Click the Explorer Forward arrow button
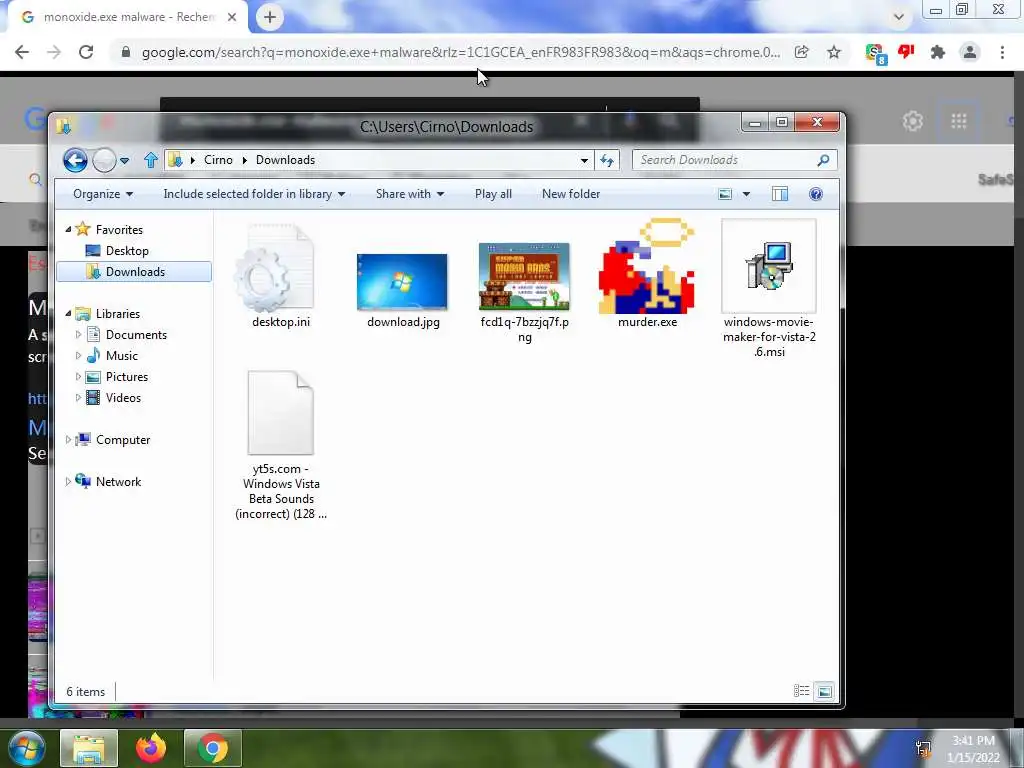 click(104, 160)
